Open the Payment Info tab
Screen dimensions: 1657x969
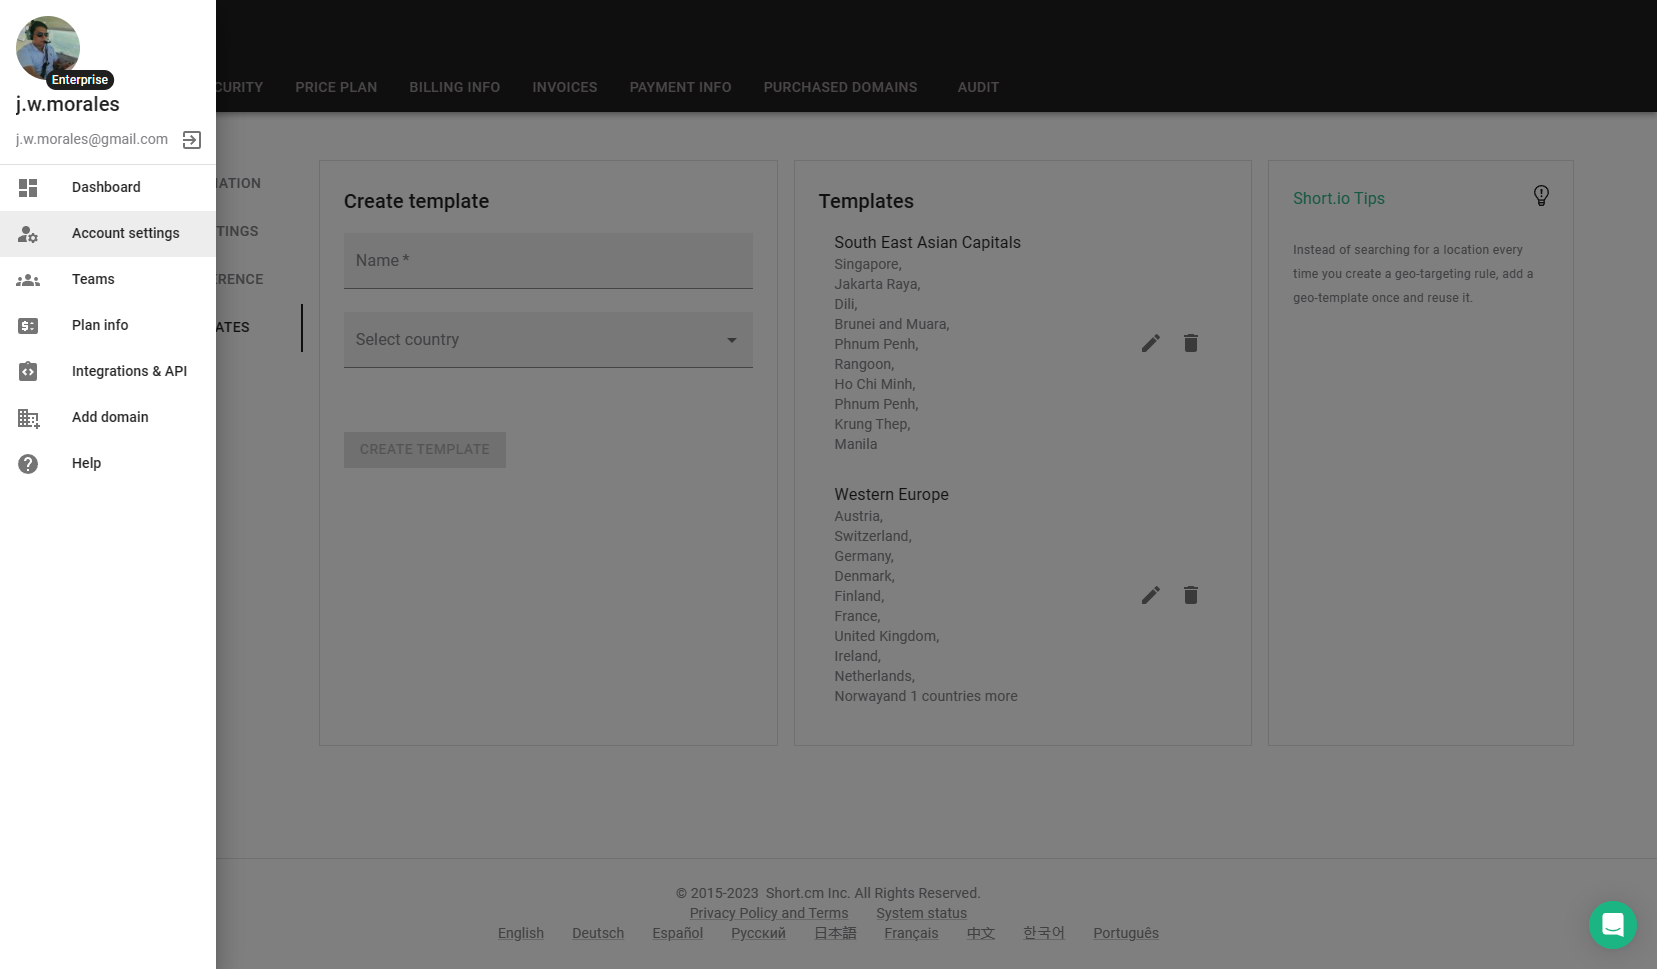click(680, 87)
